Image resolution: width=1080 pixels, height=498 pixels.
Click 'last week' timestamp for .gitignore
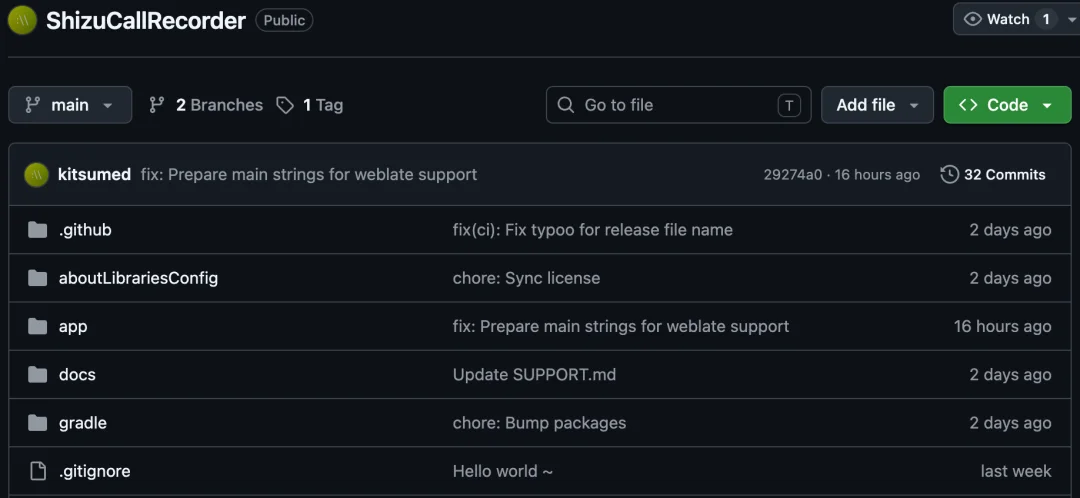point(1016,471)
